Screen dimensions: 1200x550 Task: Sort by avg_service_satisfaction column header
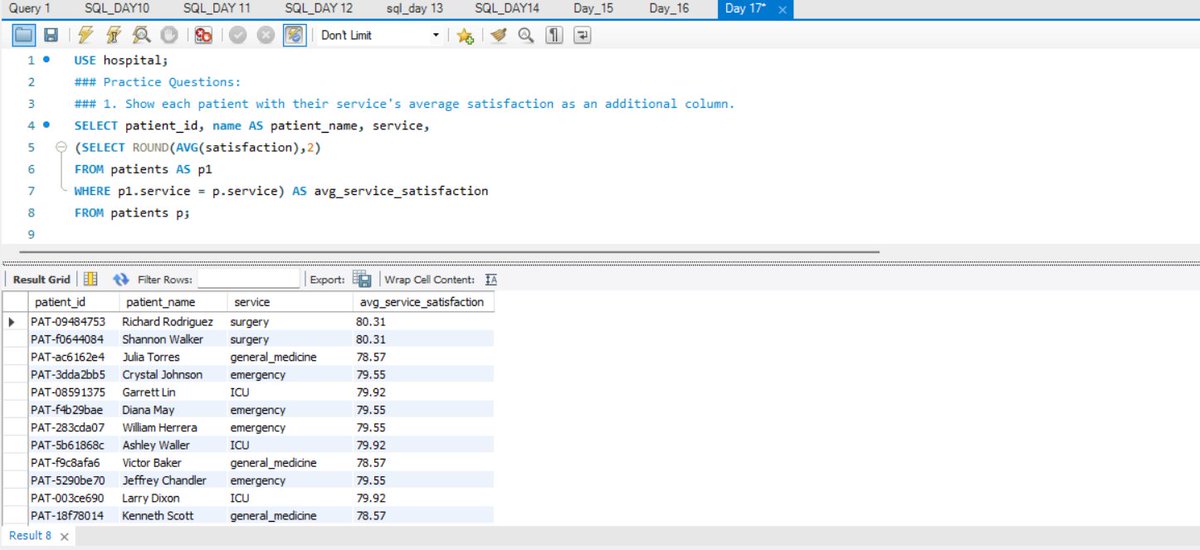click(424, 302)
